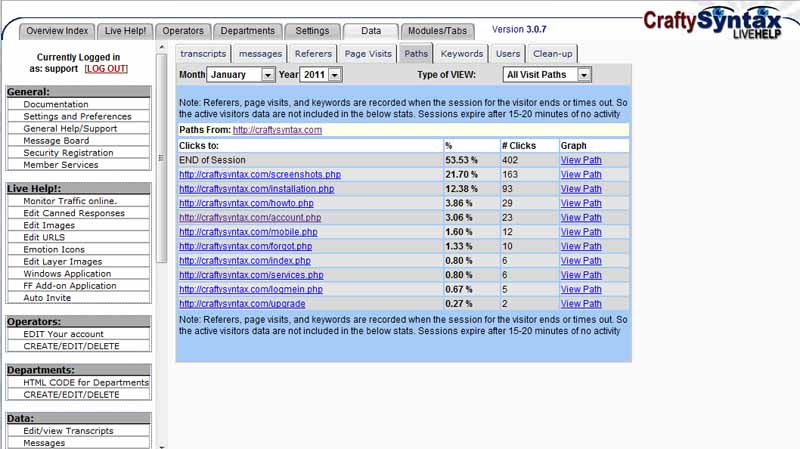The image size is (800, 449).
Task: Open the forgot.php path link
Action: click(x=245, y=246)
